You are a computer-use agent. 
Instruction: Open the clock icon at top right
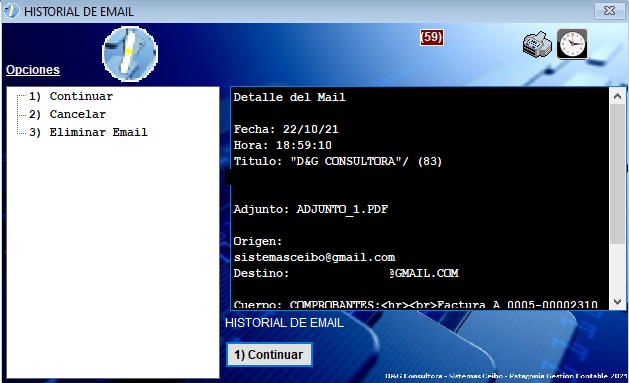pos(572,44)
